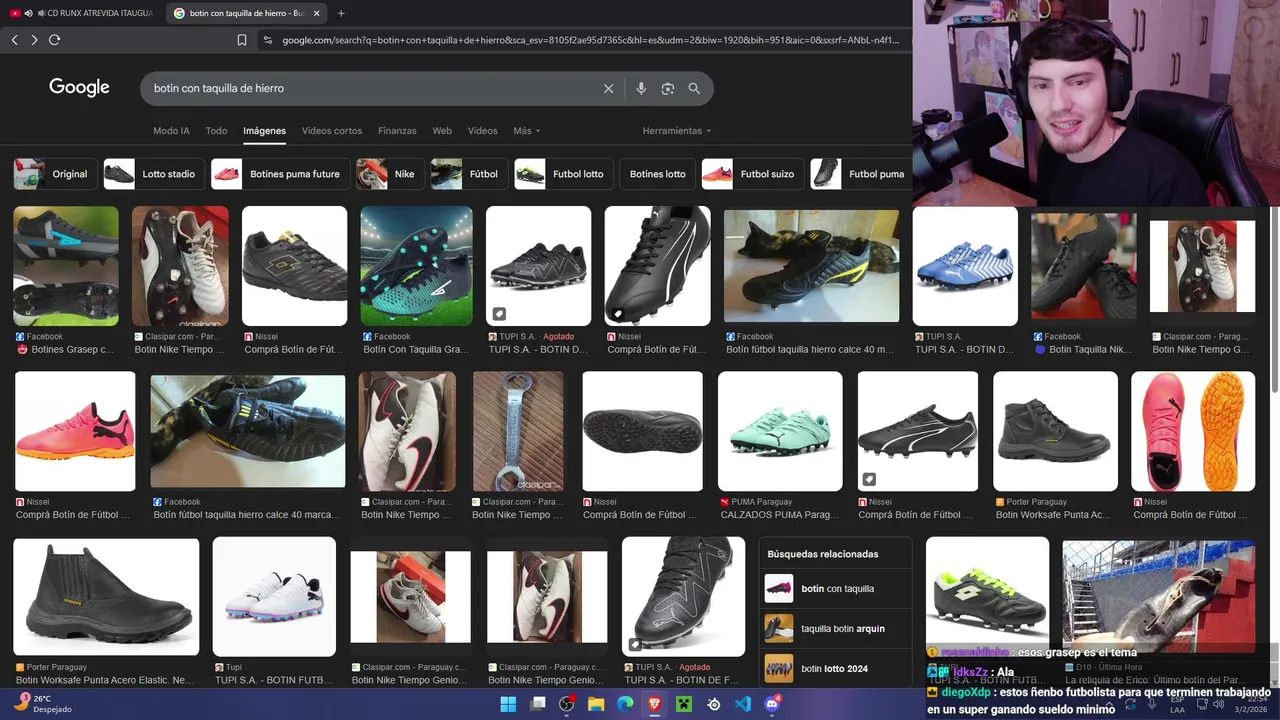
Task: Go forward in browser history
Action: tap(34, 40)
